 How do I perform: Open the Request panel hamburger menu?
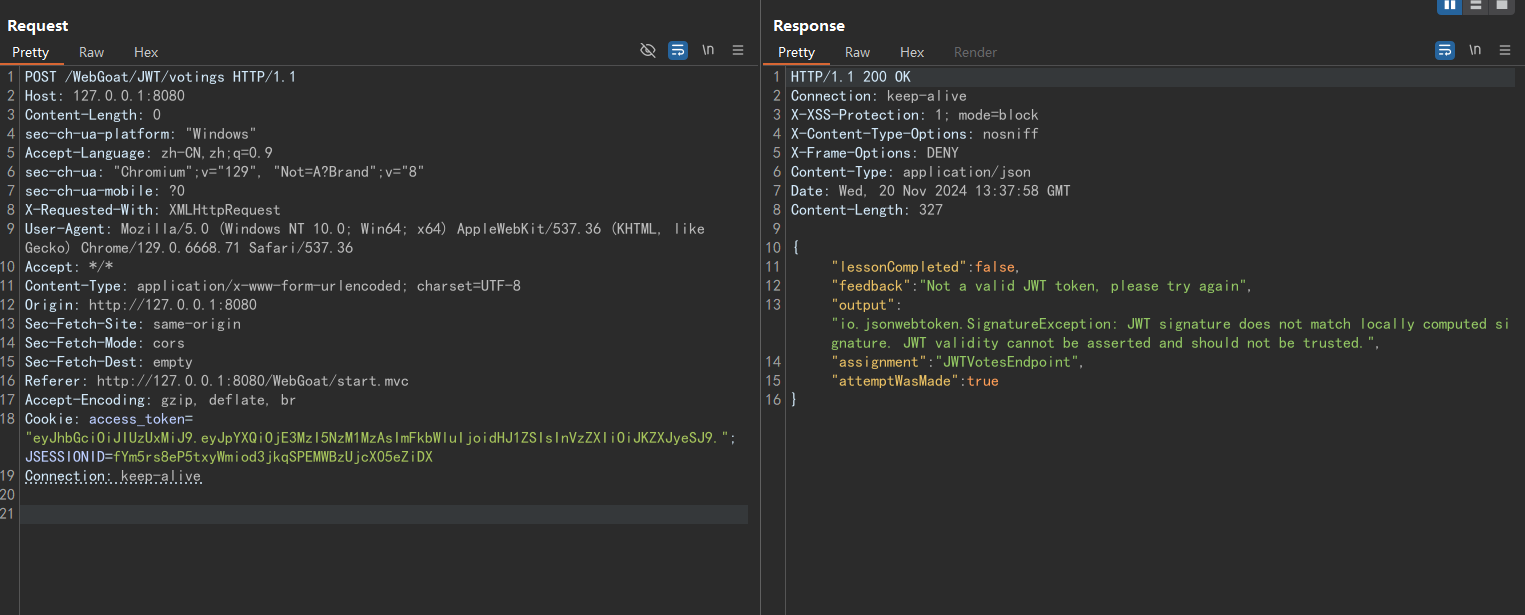click(738, 50)
